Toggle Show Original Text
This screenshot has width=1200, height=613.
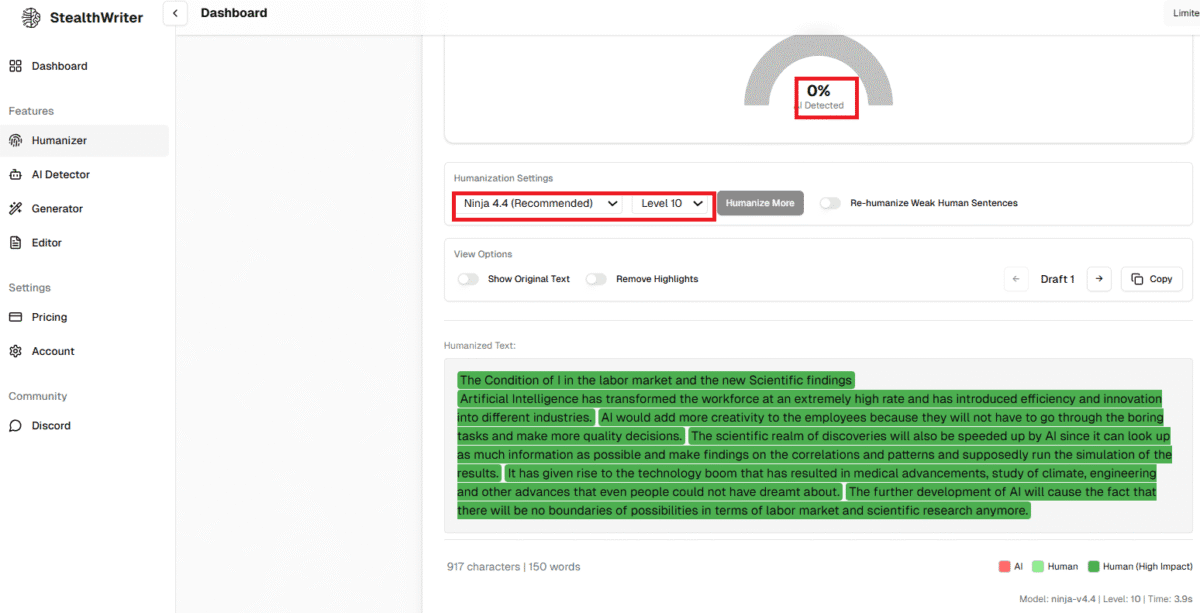point(468,279)
